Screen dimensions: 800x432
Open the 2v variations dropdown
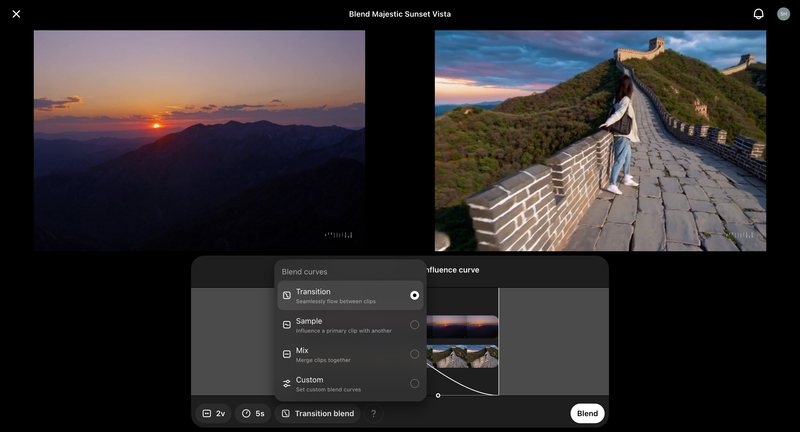coord(213,413)
